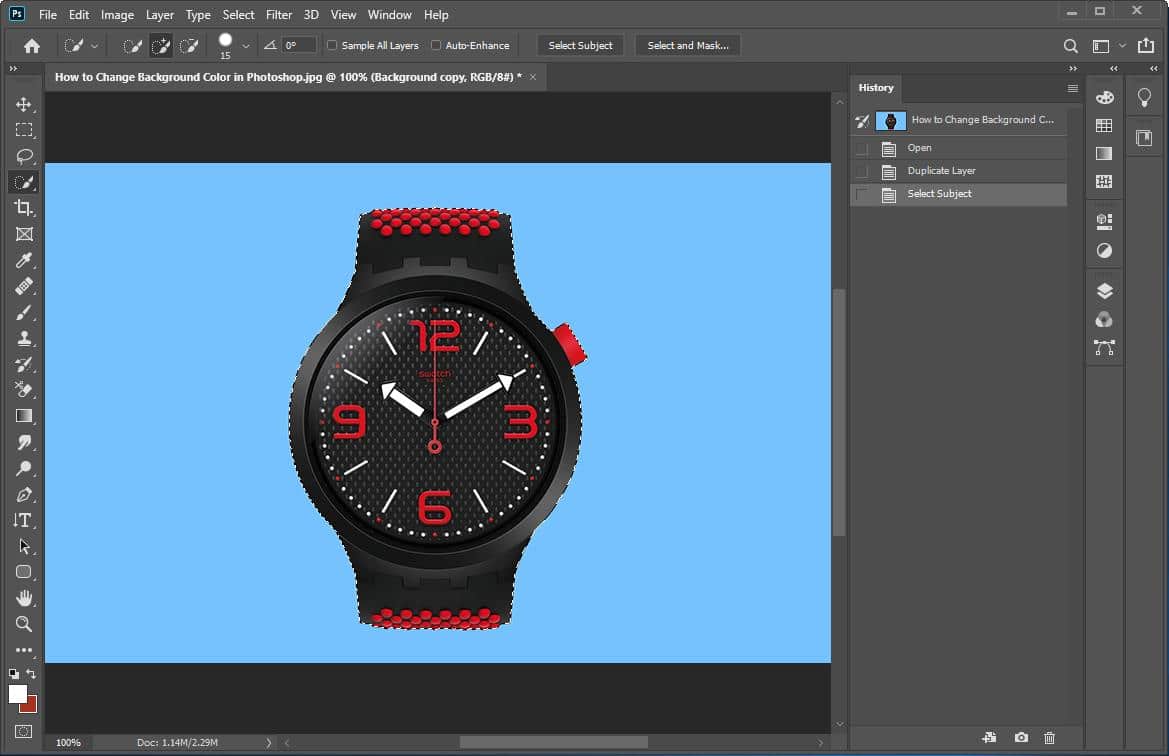Activate the Zoom tool

(24, 624)
